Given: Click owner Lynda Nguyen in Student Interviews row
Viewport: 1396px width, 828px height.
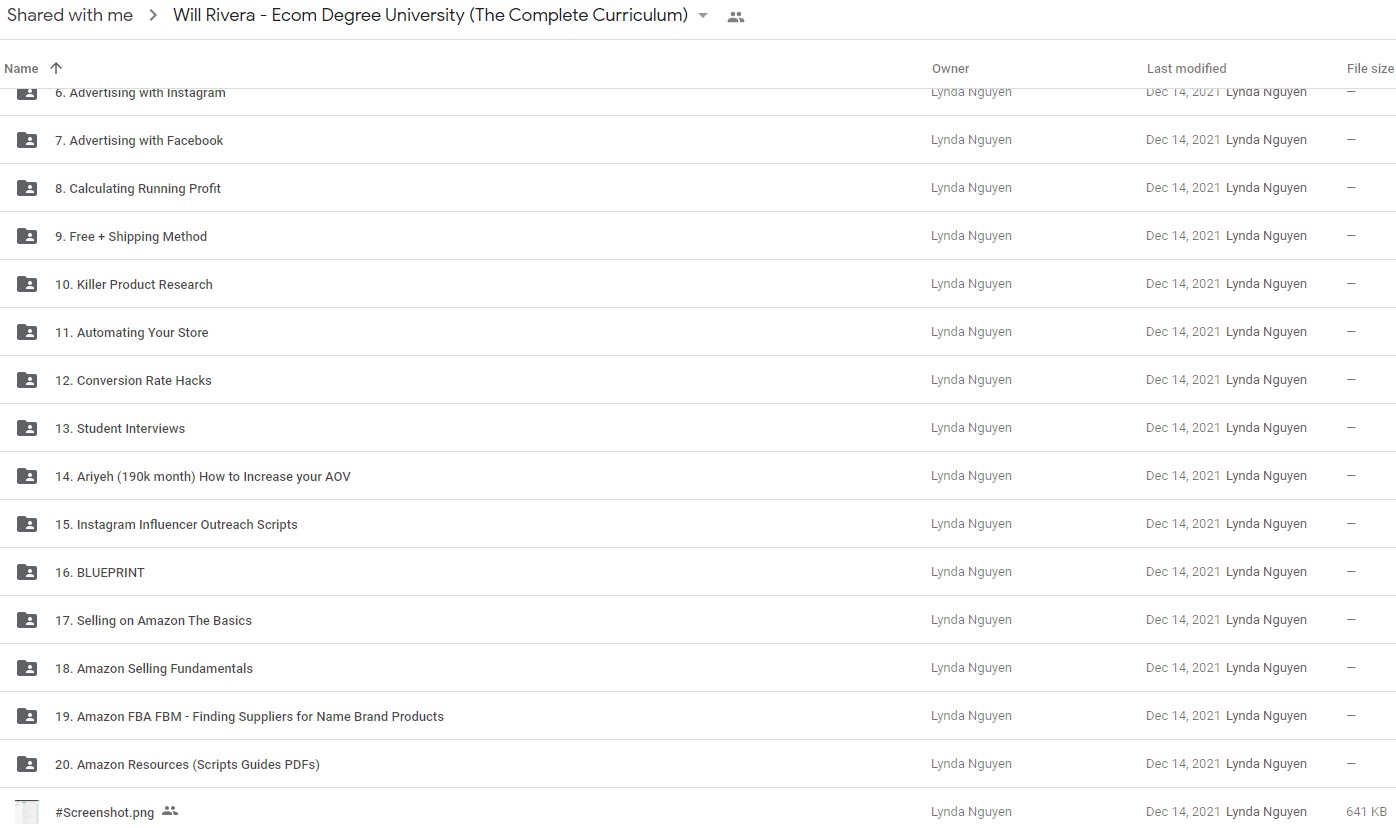Looking at the screenshot, I should point(971,428).
